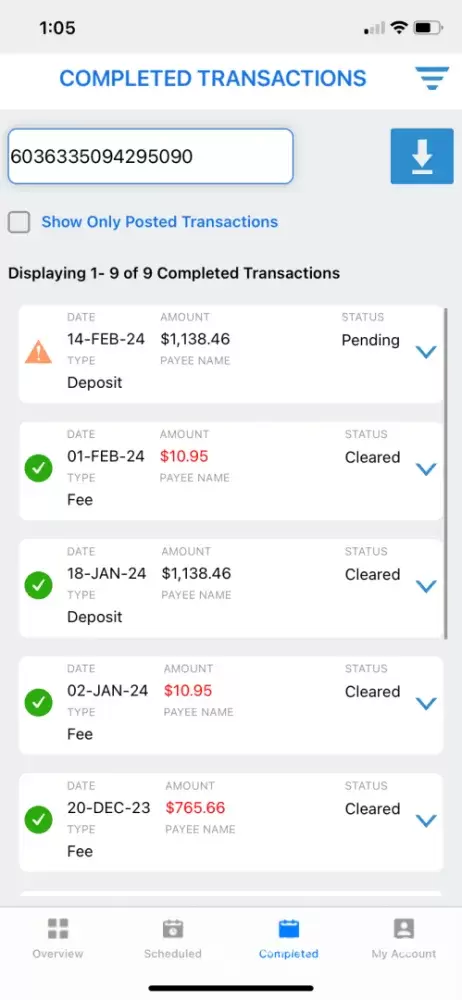Switch to the Overview tab
462x1000 pixels.
(x=58, y=939)
